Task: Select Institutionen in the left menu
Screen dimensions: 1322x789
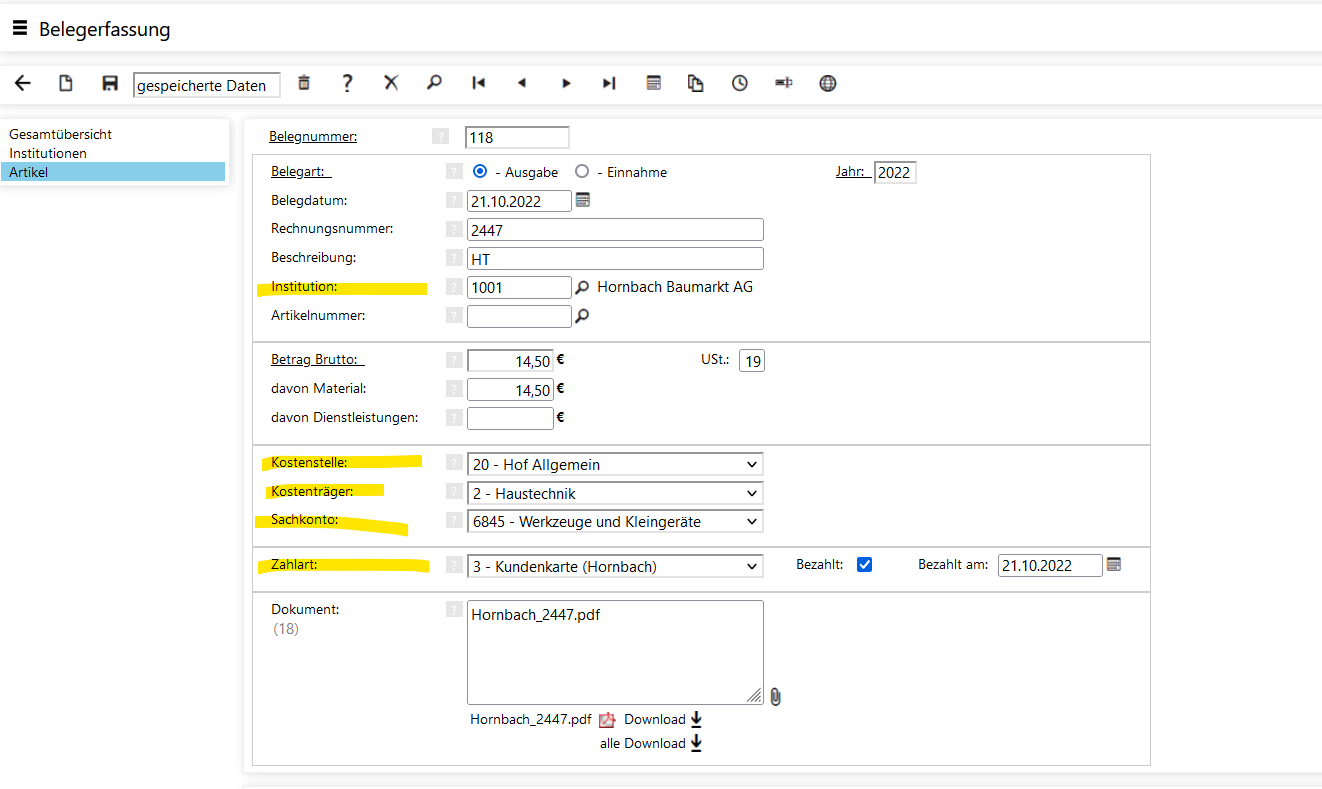Action: coord(48,153)
